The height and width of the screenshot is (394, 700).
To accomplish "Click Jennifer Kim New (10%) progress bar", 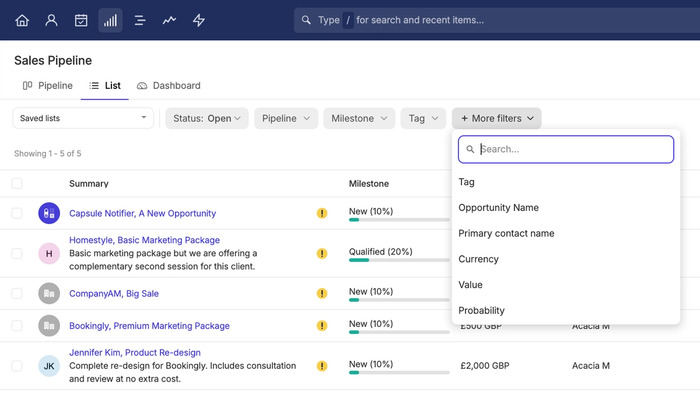I will point(399,373).
